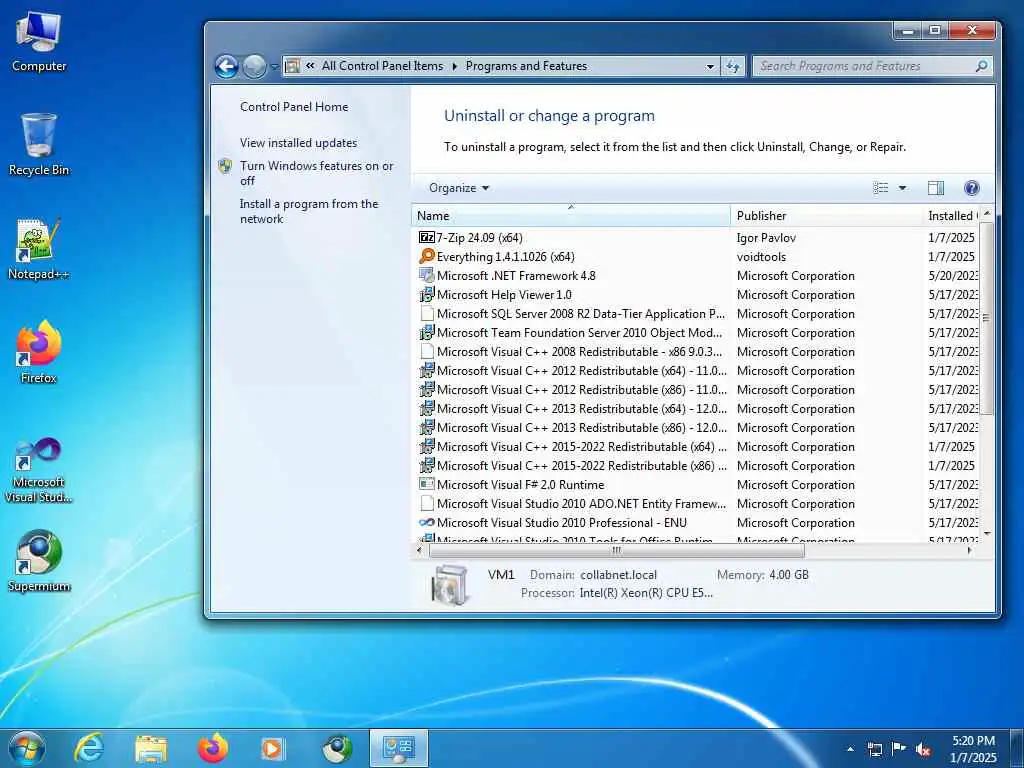Click the list scroll down arrow
This screenshot has width=1024, height=768.
pos(986,534)
